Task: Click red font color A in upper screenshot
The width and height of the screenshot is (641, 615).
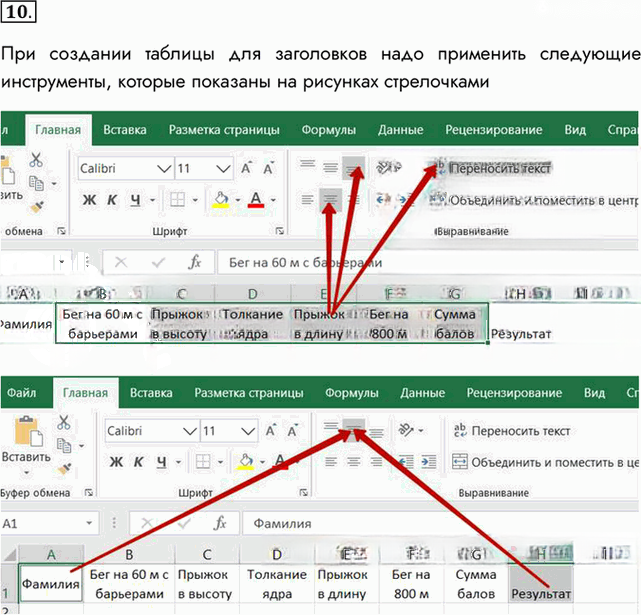Action: [256, 200]
